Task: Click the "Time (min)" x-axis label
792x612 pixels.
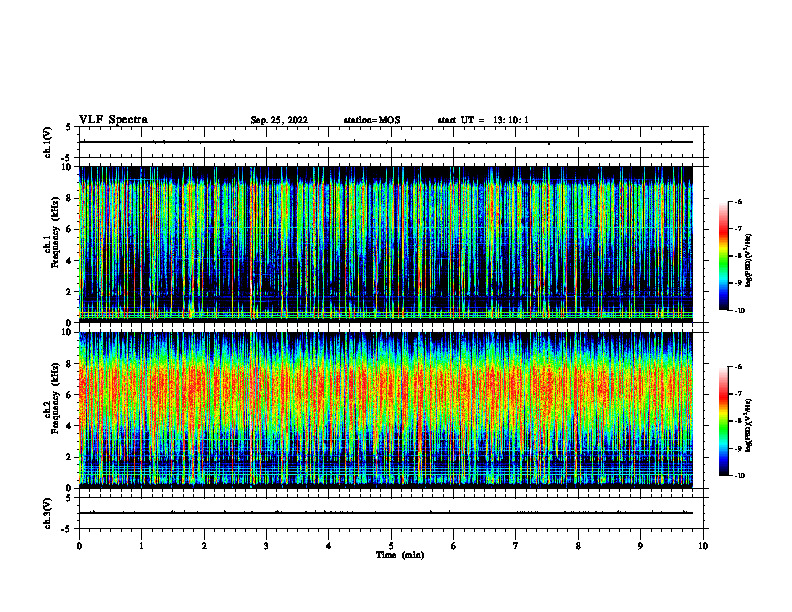Action: click(400, 555)
